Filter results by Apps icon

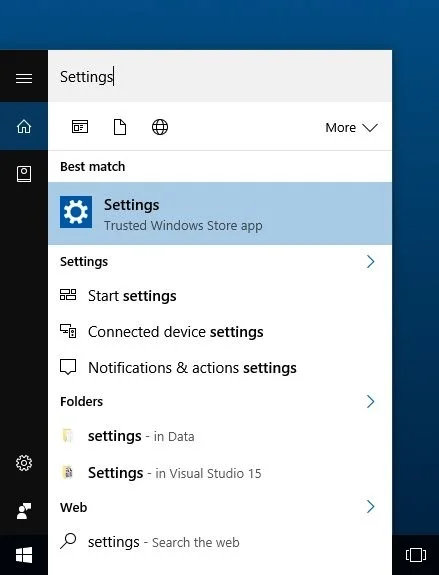[80, 127]
